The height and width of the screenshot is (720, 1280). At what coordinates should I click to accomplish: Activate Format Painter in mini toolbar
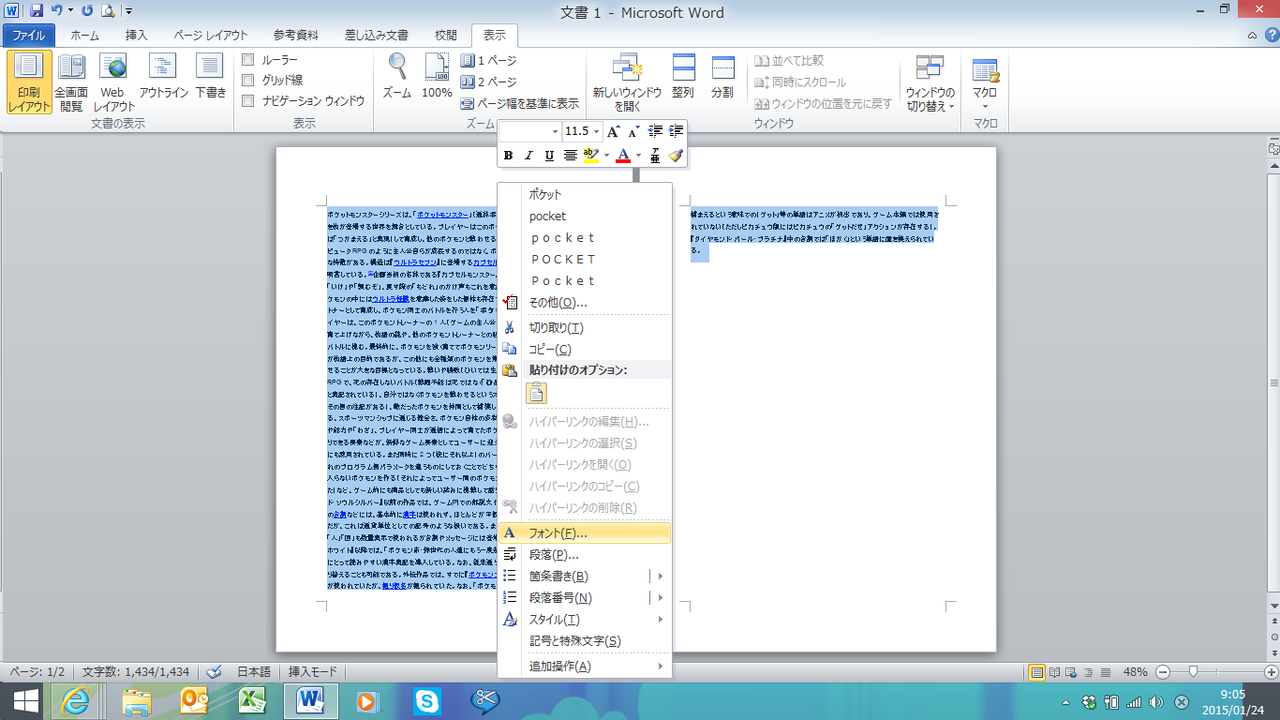676,155
